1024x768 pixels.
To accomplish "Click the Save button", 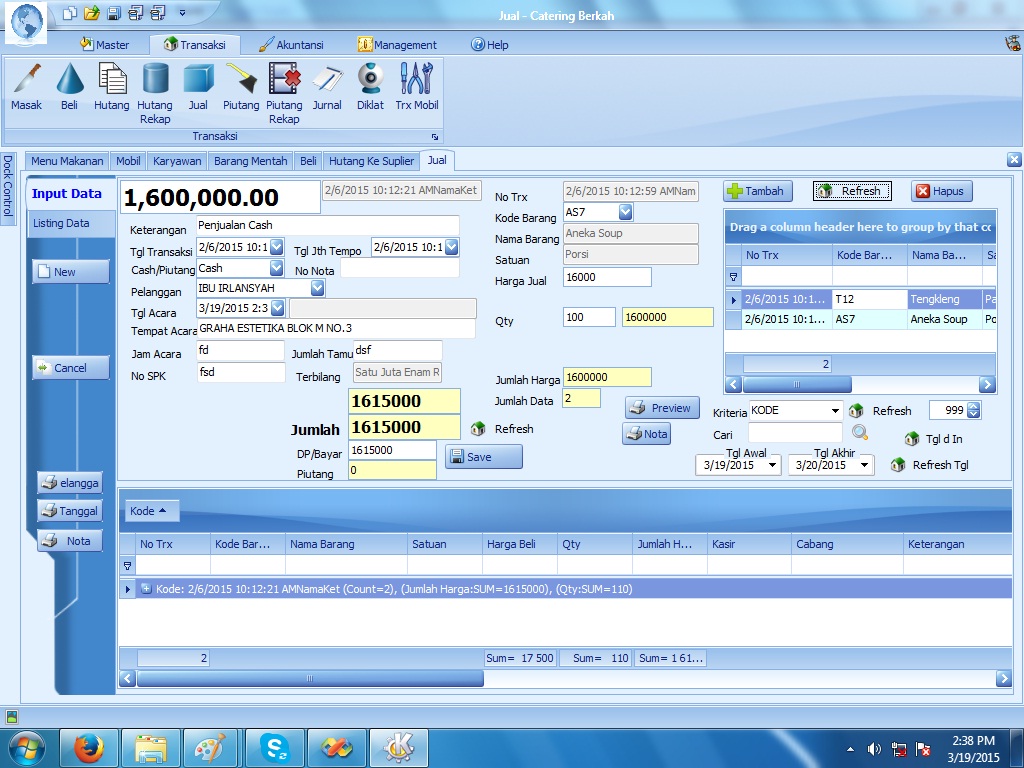I will point(484,457).
